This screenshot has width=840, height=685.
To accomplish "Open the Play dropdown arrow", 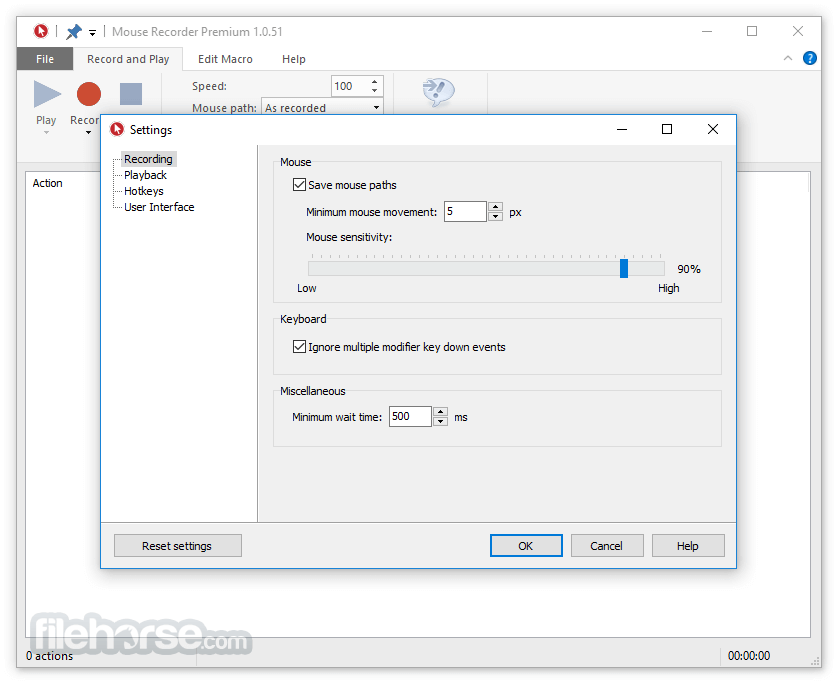I will (46, 133).
